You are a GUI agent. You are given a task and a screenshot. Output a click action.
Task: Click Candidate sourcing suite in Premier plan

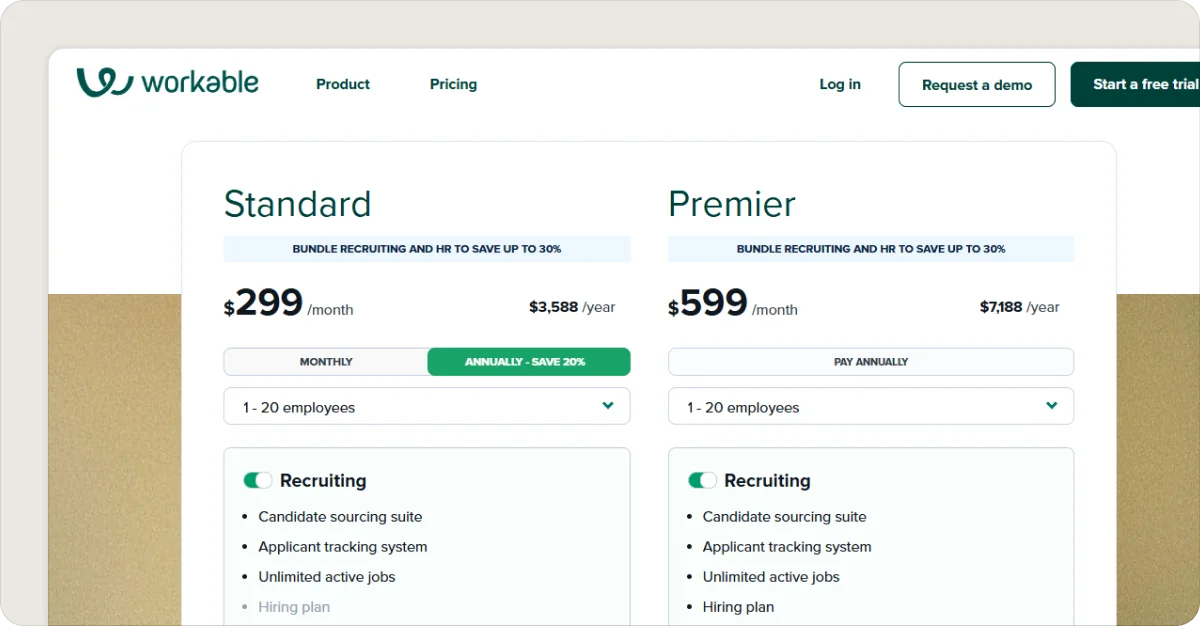[784, 517]
